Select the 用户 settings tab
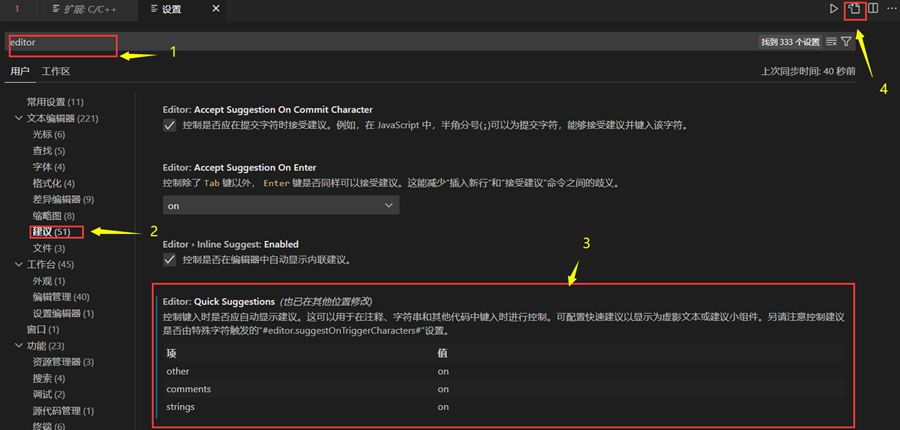The width and height of the screenshot is (900, 430). (19, 72)
